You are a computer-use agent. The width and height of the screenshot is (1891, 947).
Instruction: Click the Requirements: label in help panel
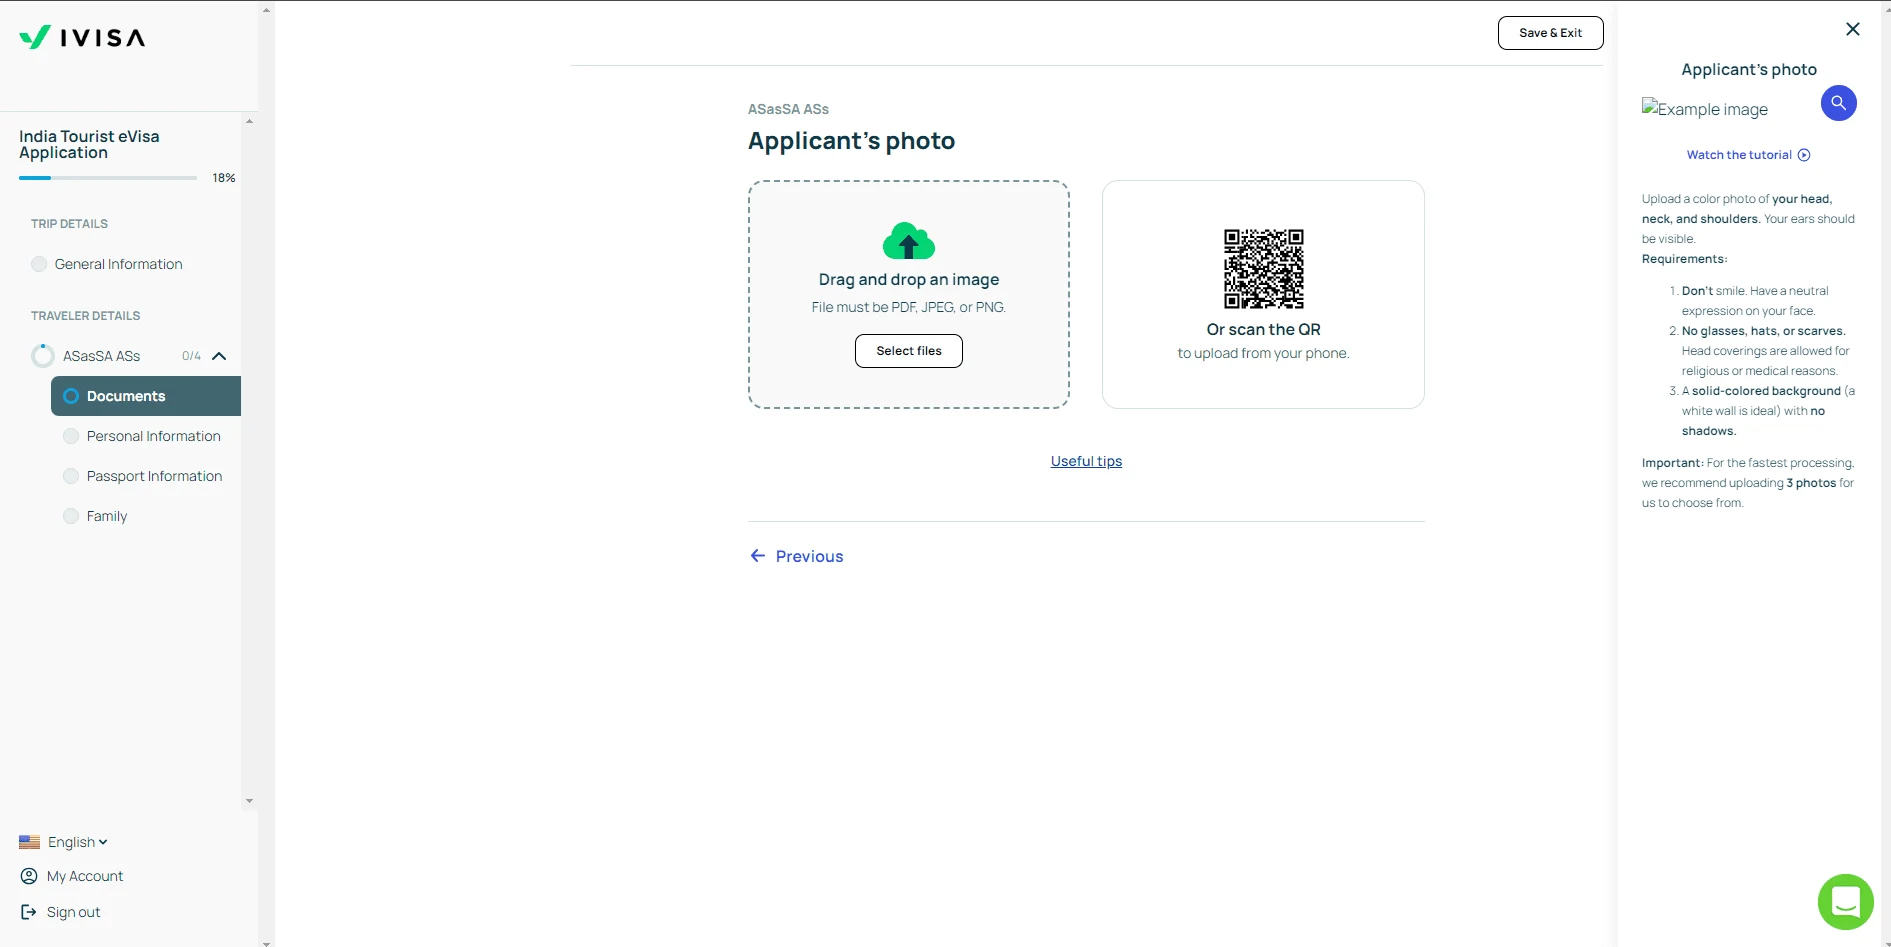tap(1684, 259)
